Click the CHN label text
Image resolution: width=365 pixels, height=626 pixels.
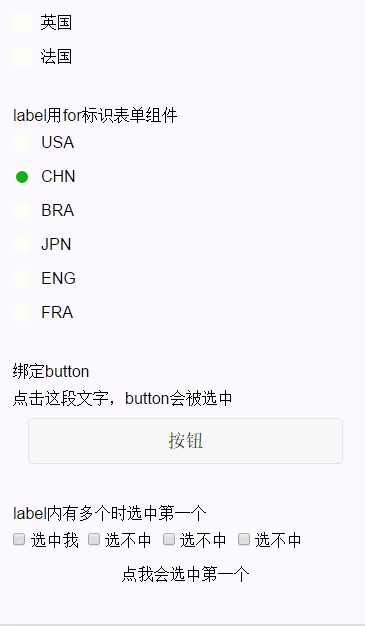coord(58,176)
